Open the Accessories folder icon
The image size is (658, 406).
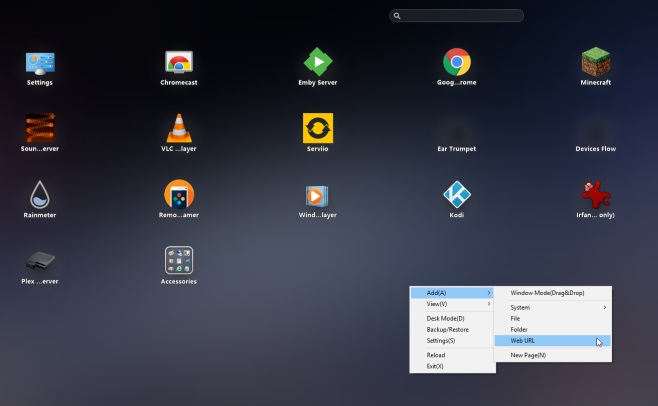(x=178, y=261)
